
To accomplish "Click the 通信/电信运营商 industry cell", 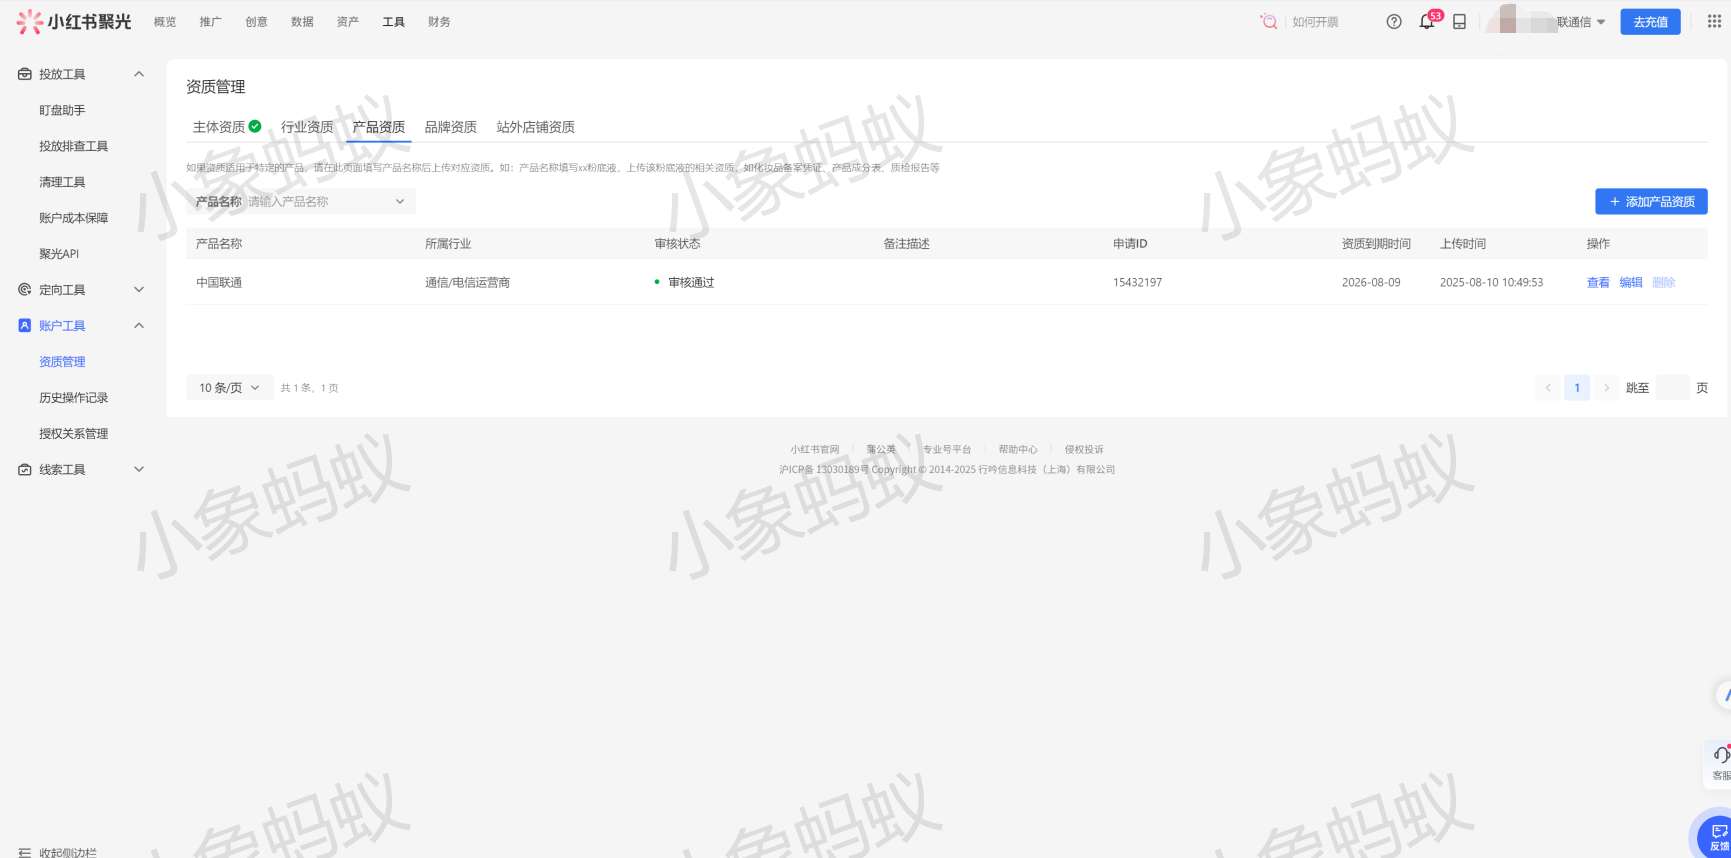I will pyautogui.click(x=468, y=283).
